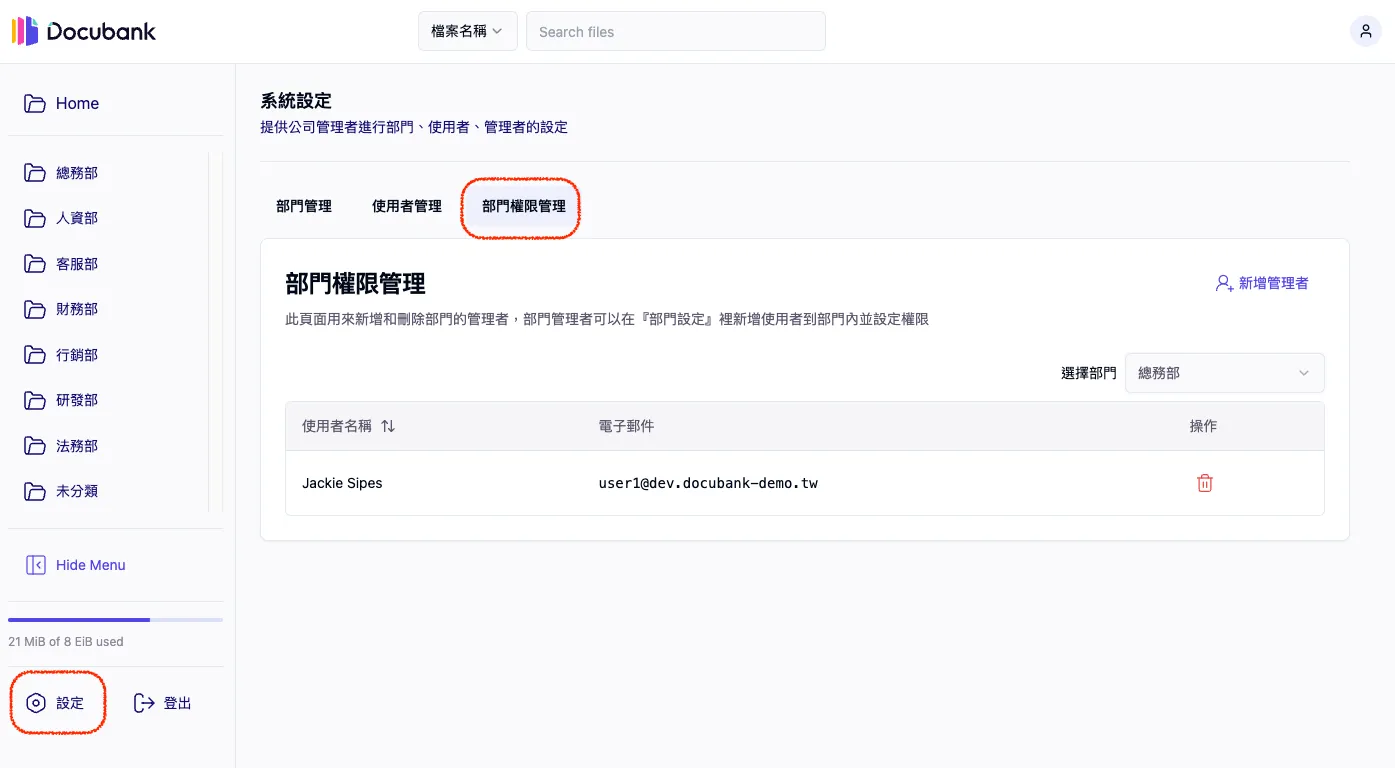Open the user account icon top right

click(x=1366, y=31)
